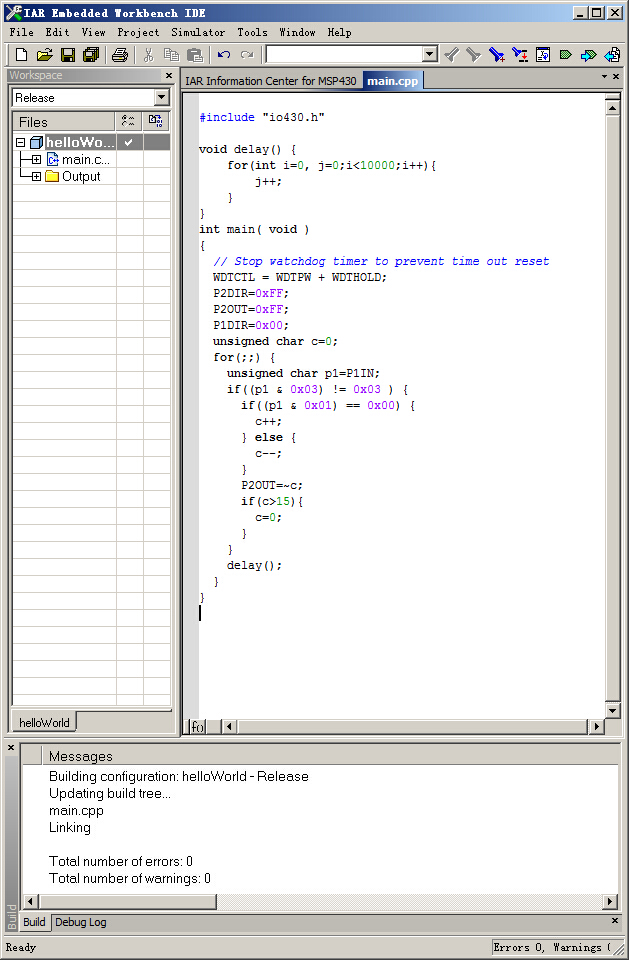Switch to the Build messages tab
Image resolution: width=629 pixels, height=960 pixels.
34,922
